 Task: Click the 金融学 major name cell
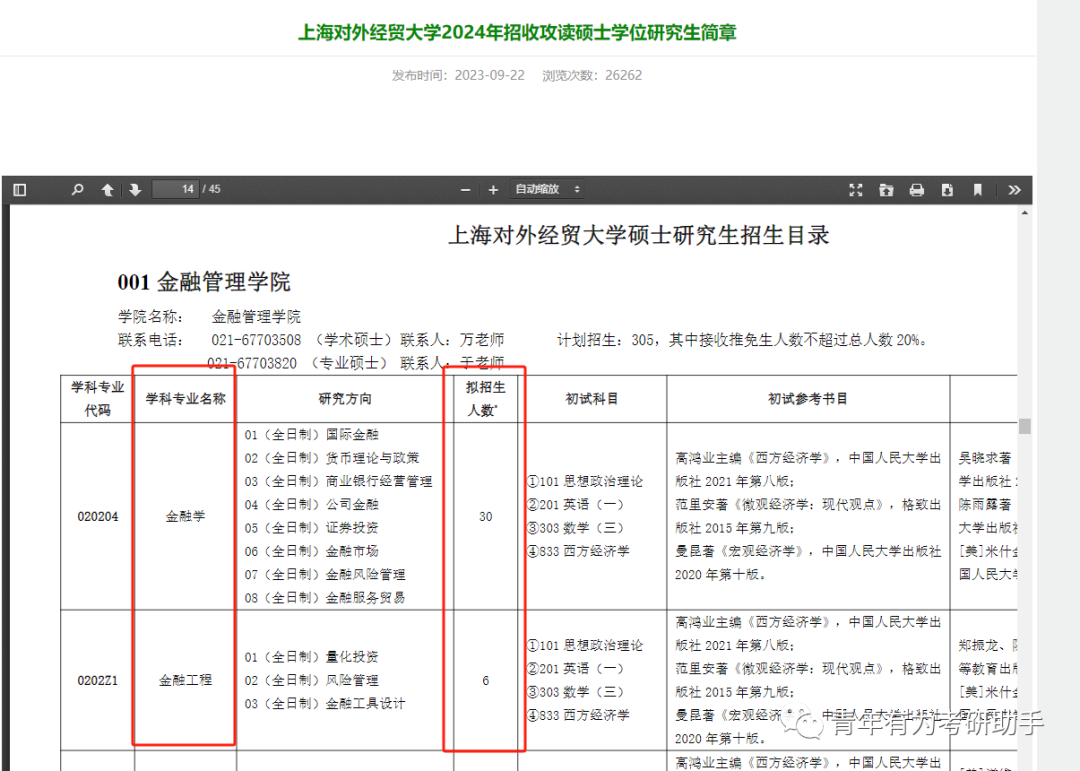[x=185, y=516]
